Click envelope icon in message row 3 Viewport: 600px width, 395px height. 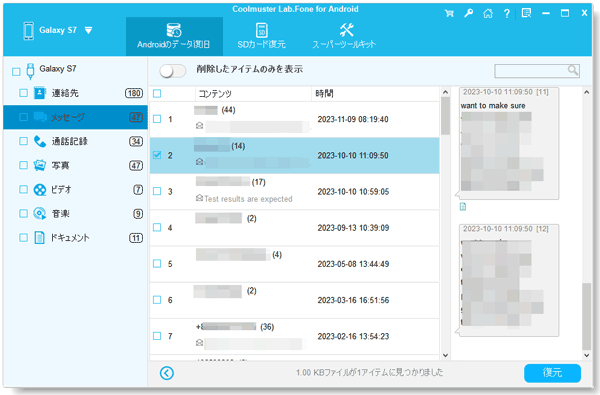point(199,198)
